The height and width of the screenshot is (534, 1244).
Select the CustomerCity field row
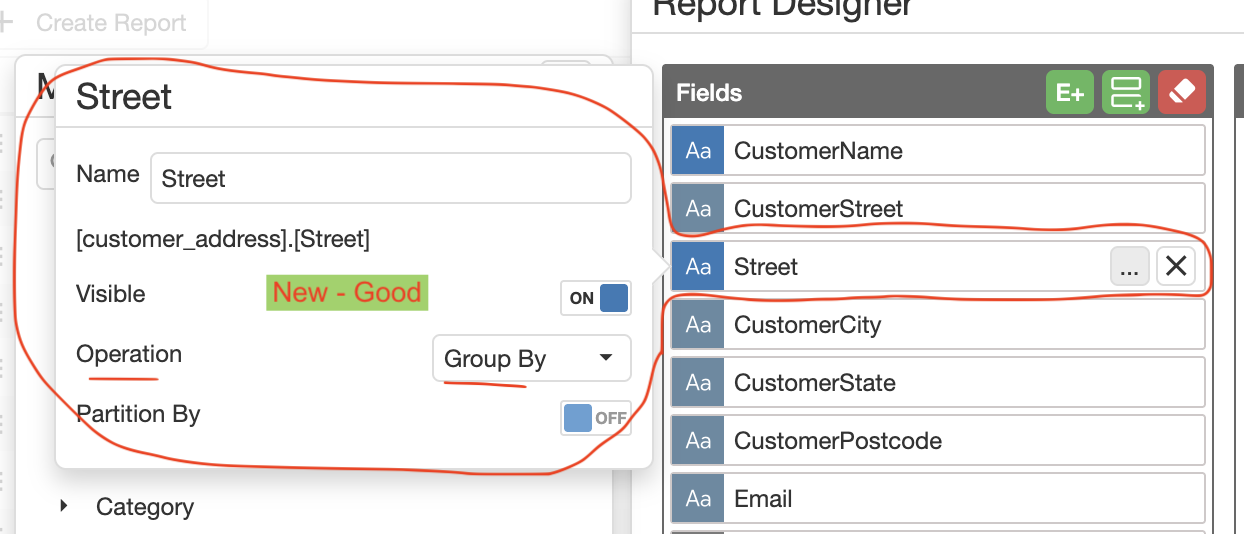tap(938, 325)
